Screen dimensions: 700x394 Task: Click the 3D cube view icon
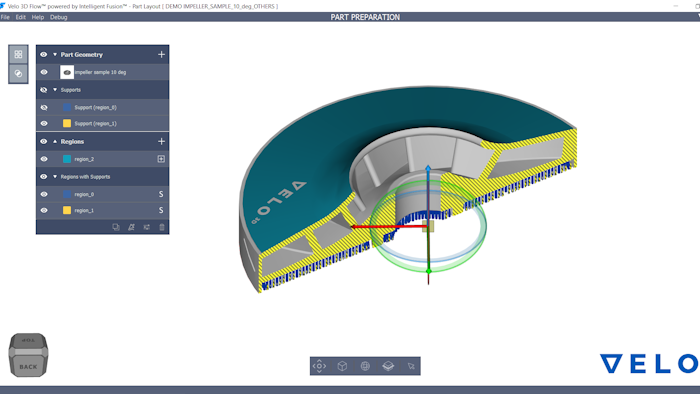pyautogui.click(x=342, y=366)
